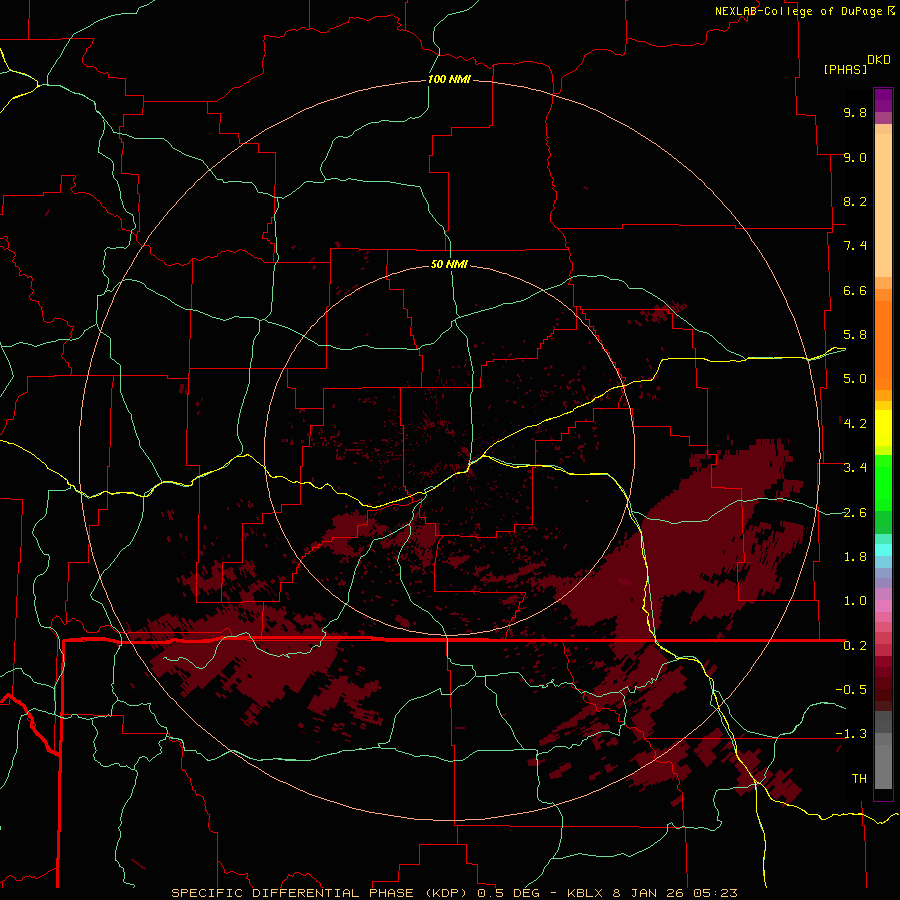Click the -1.3 value on the color scale
The height and width of the screenshot is (900, 900).
pos(851,734)
